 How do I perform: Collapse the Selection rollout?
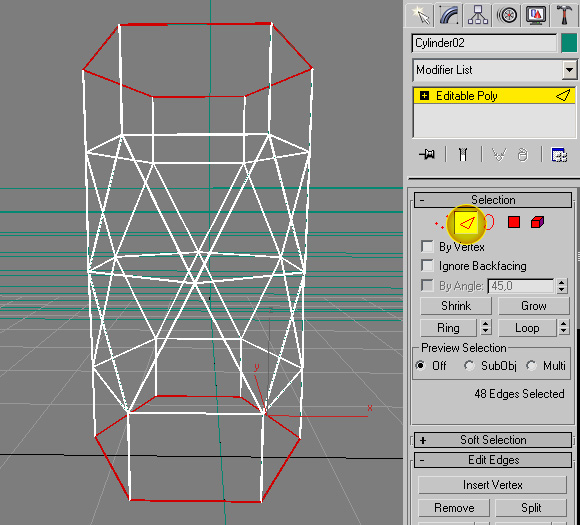pyautogui.click(x=493, y=200)
